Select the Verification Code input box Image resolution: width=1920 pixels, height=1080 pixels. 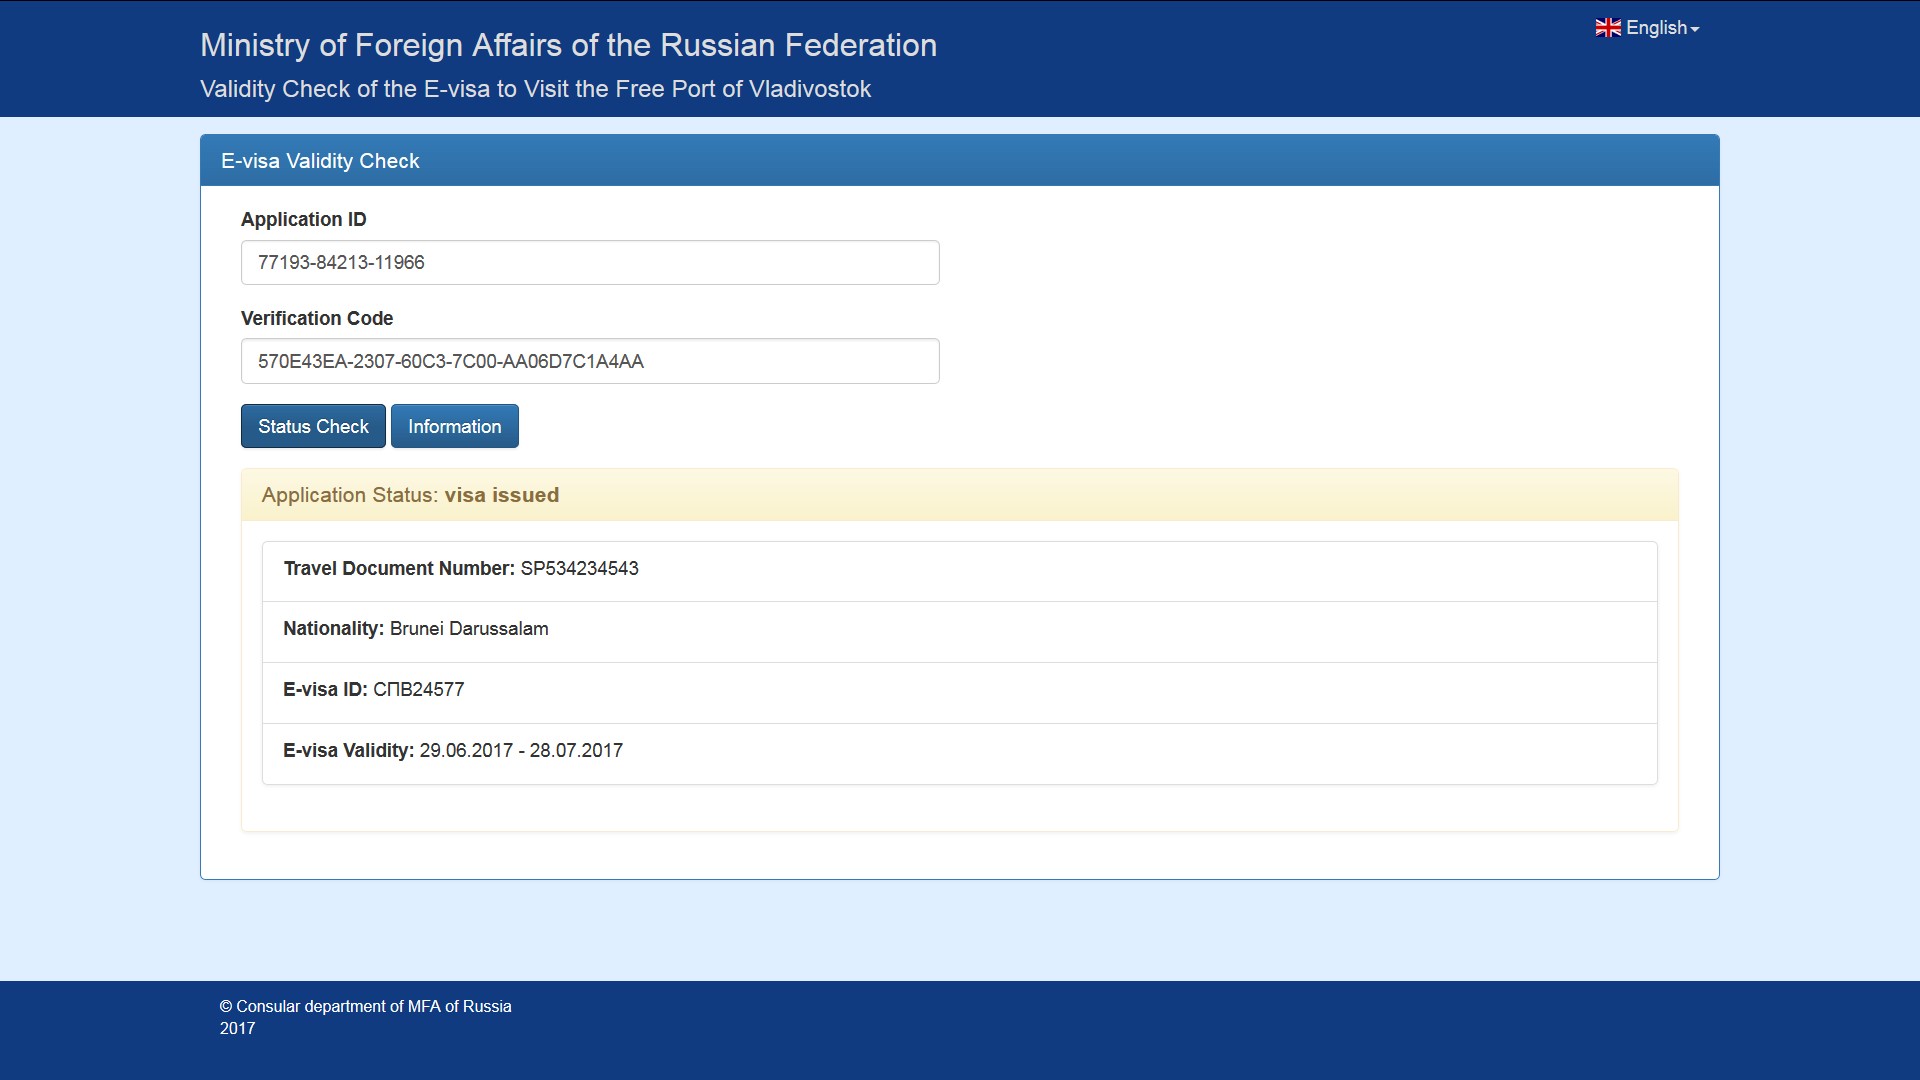pos(589,361)
